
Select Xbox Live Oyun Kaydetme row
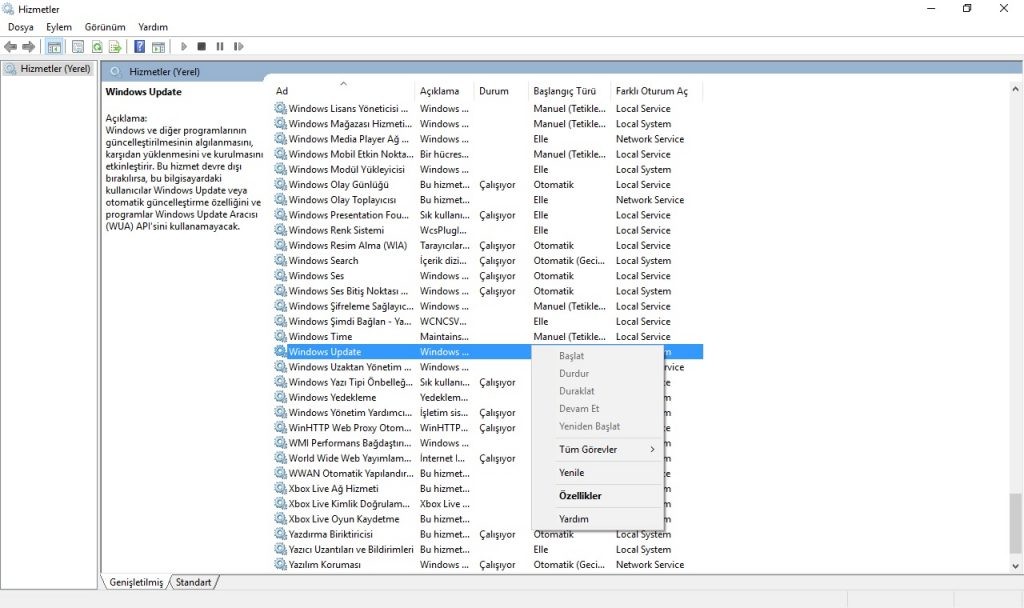(488, 519)
